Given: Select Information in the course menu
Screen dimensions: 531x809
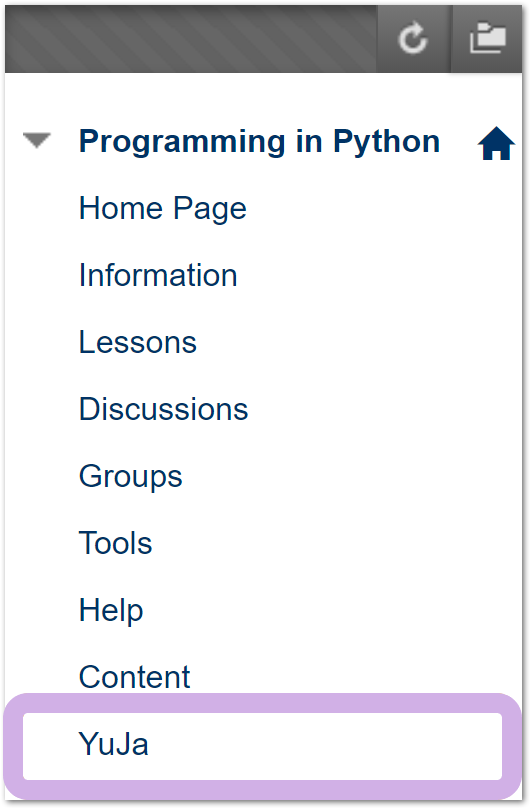Looking at the screenshot, I should (x=158, y=275).
